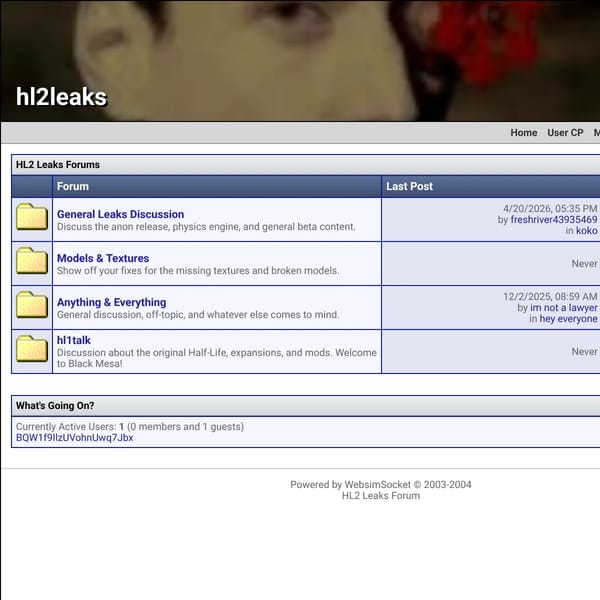Visit the hl1talk forum

coord(73,340)
